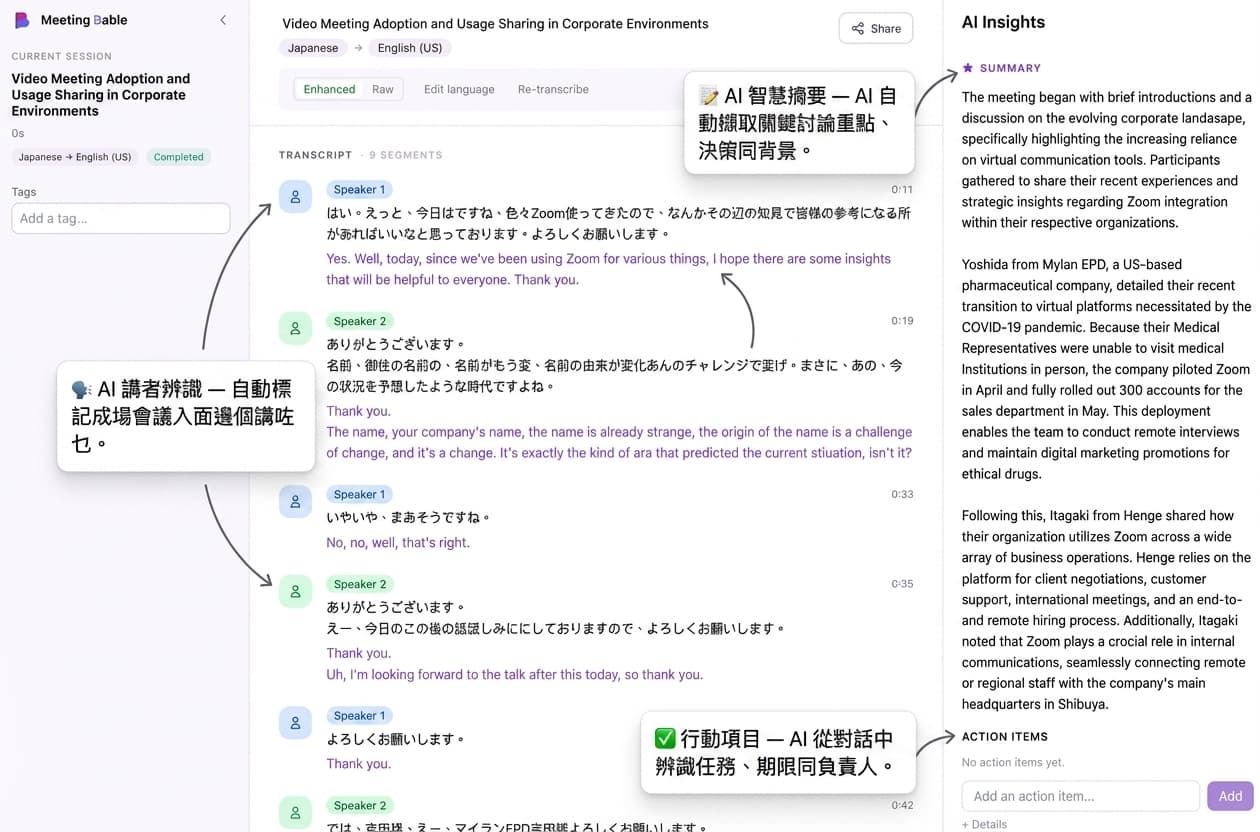Click the Add button for action items
The width and height of the screenshot is (1260, 832).
click(1229, 795)
